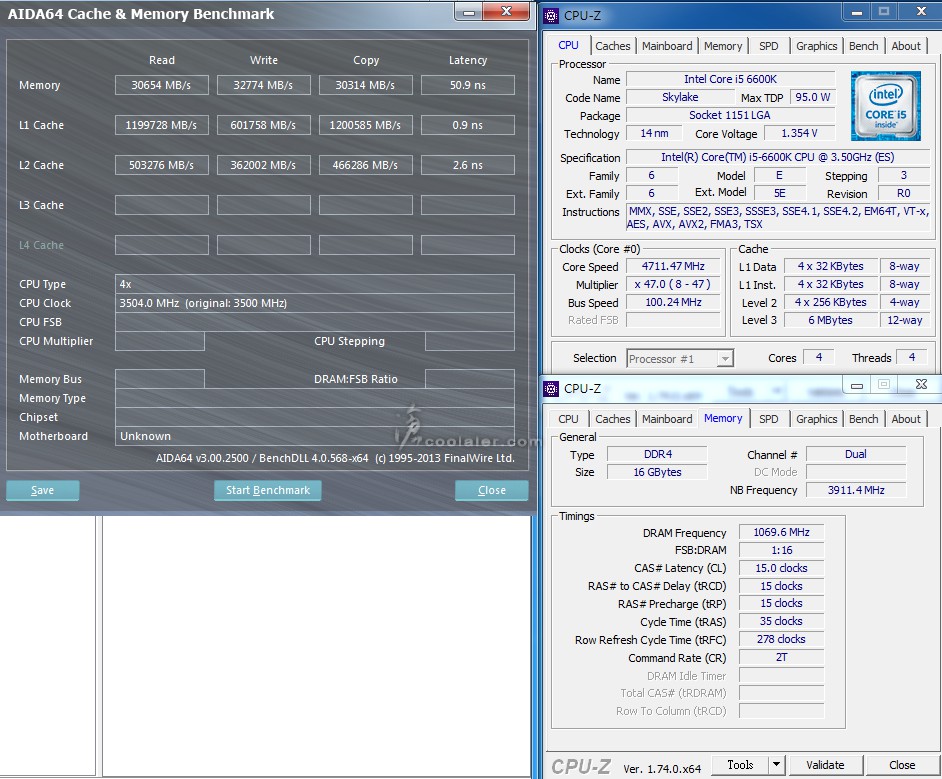Open Mainboard tab in lower CPU-Z window
The width and height of the screenshot is (942, 779).
(x=666, y=419)
